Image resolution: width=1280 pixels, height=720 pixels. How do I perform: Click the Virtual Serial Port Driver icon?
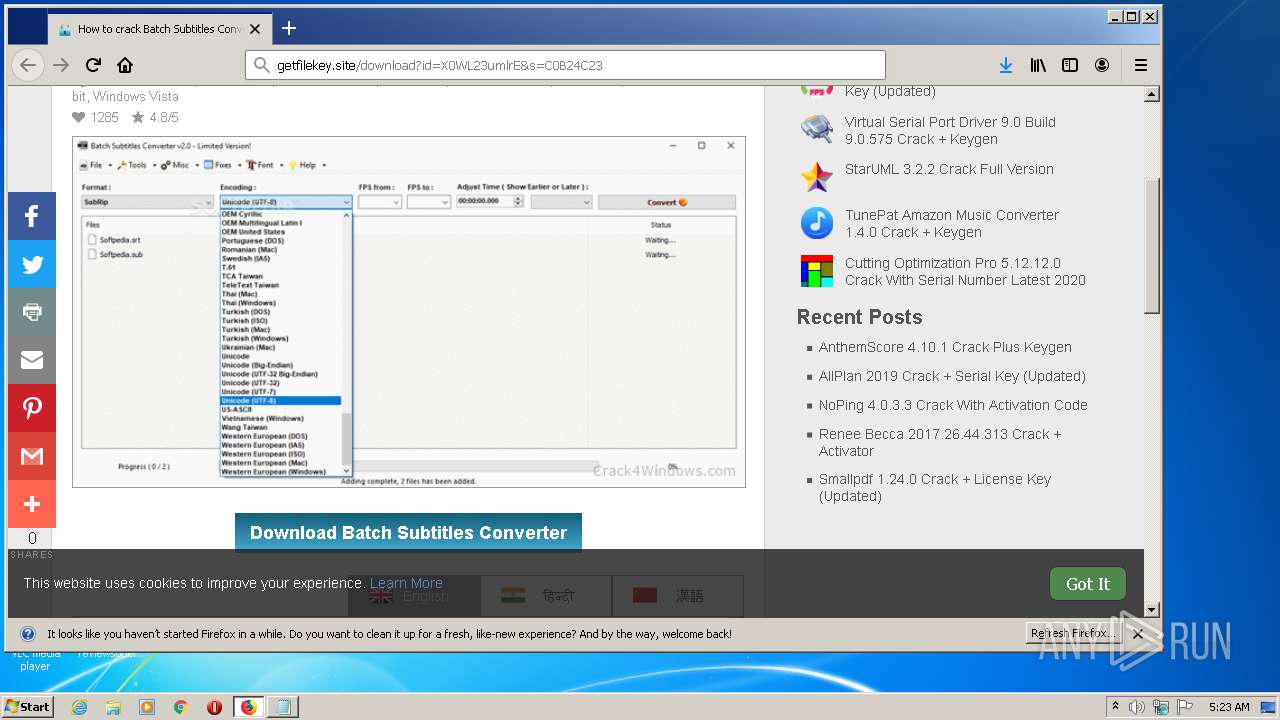coord(817,130)
